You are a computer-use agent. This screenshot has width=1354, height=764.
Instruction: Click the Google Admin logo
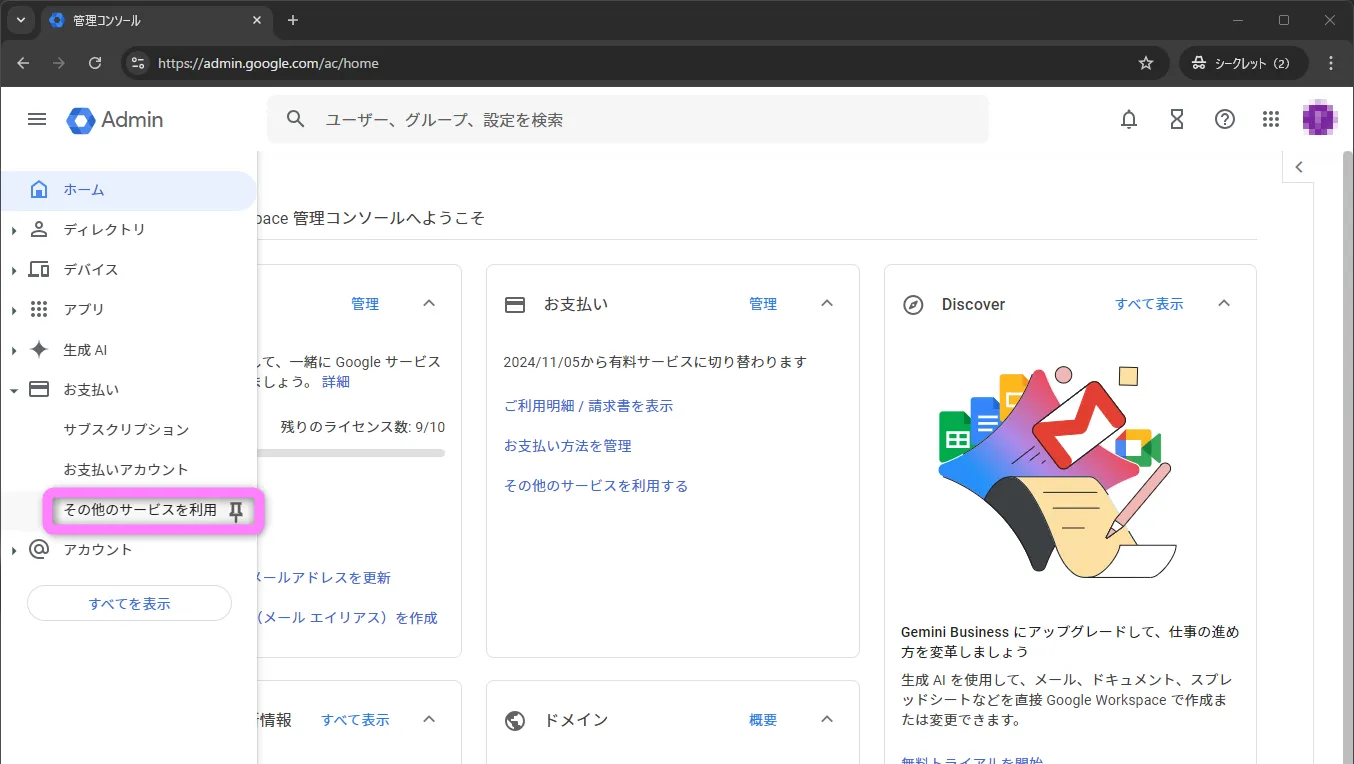[x=115, y=120]
